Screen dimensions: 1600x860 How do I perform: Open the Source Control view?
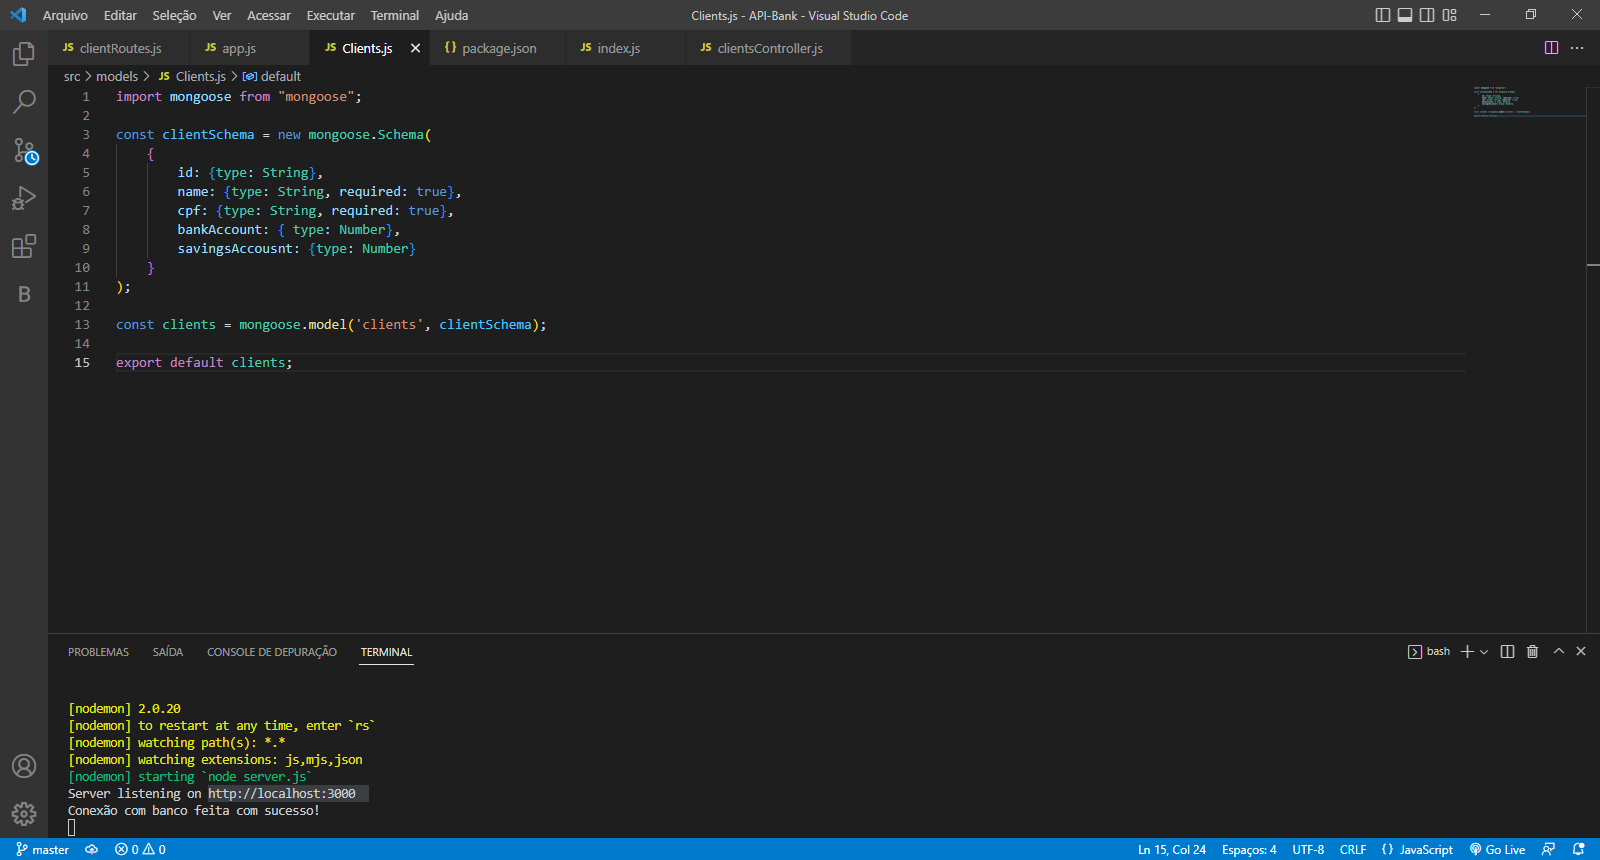tap(24, 151)
